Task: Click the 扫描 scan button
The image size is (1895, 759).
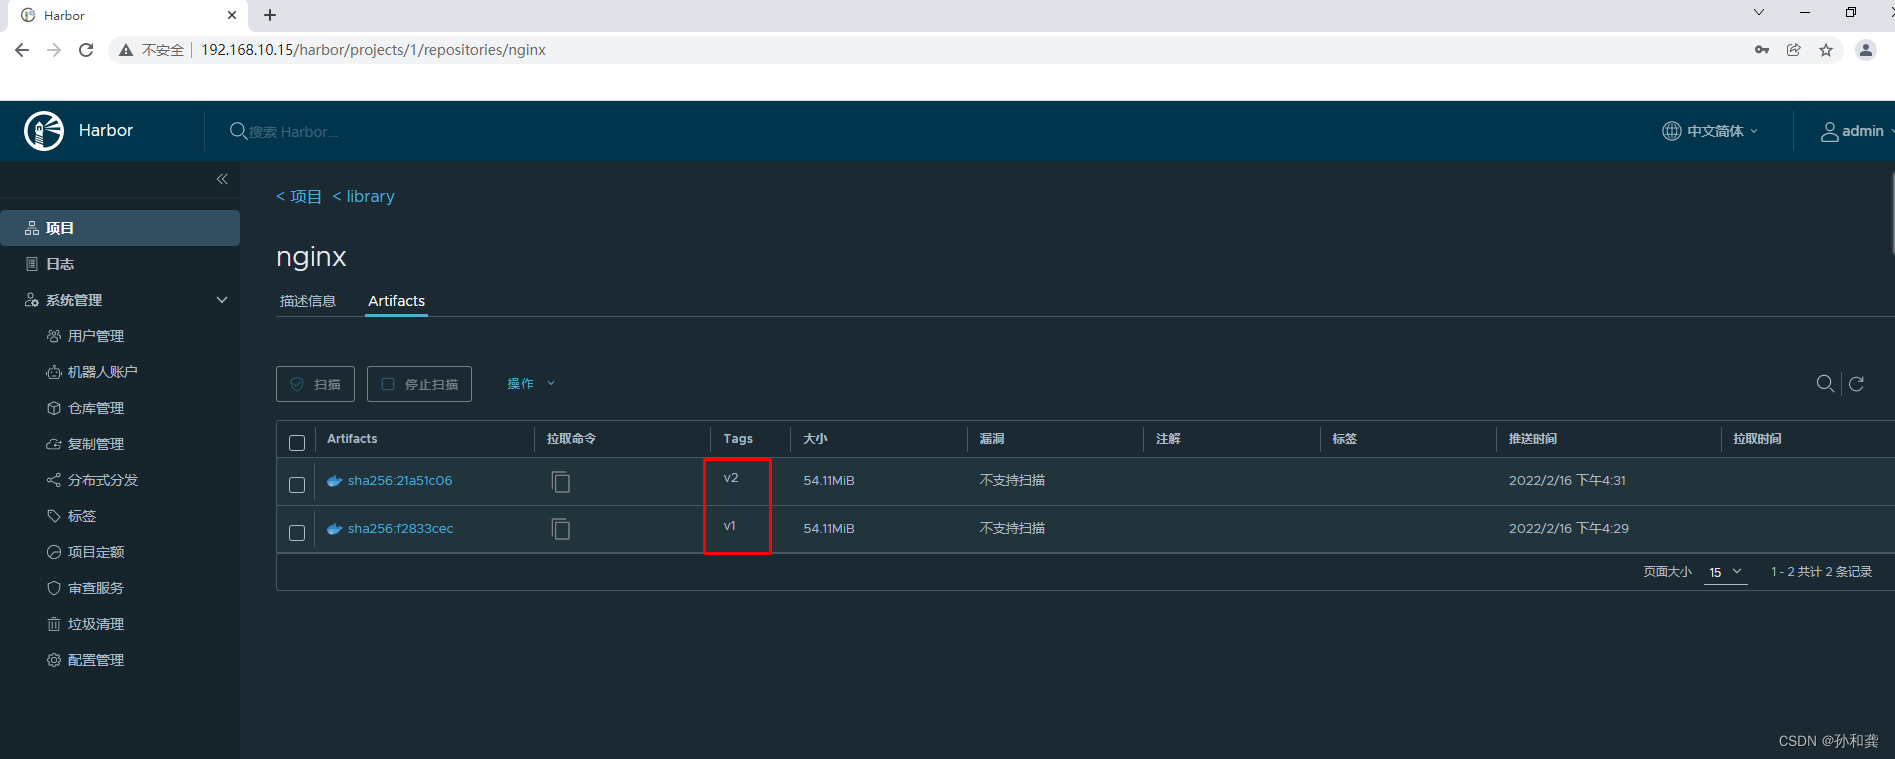Action: (315, 384)
